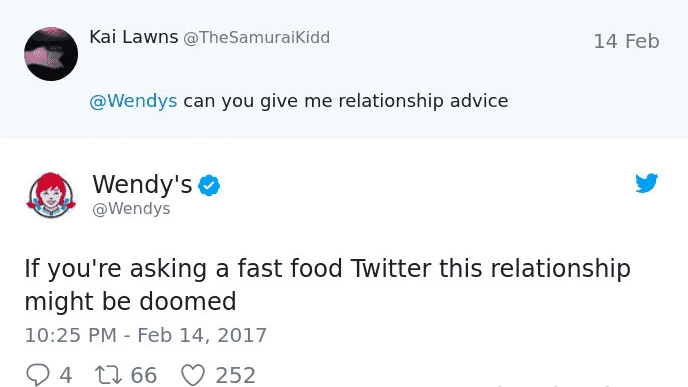
Task: Click the 14 Feb date link
Action: click(x=627, y=41)
